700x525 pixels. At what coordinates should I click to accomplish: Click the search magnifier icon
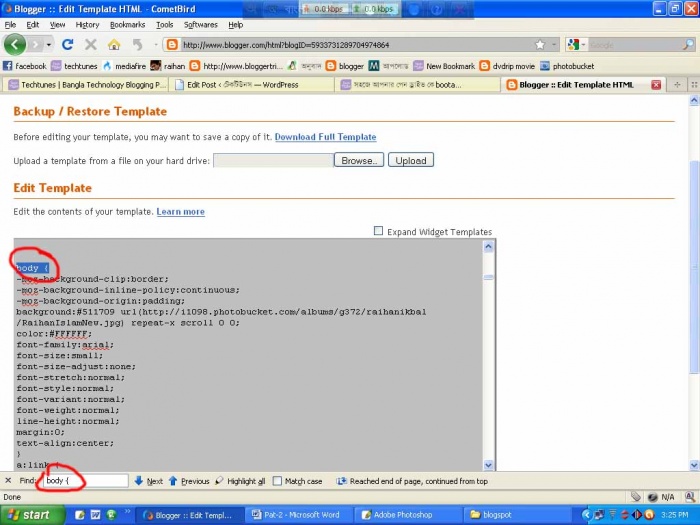coord(688,45)
